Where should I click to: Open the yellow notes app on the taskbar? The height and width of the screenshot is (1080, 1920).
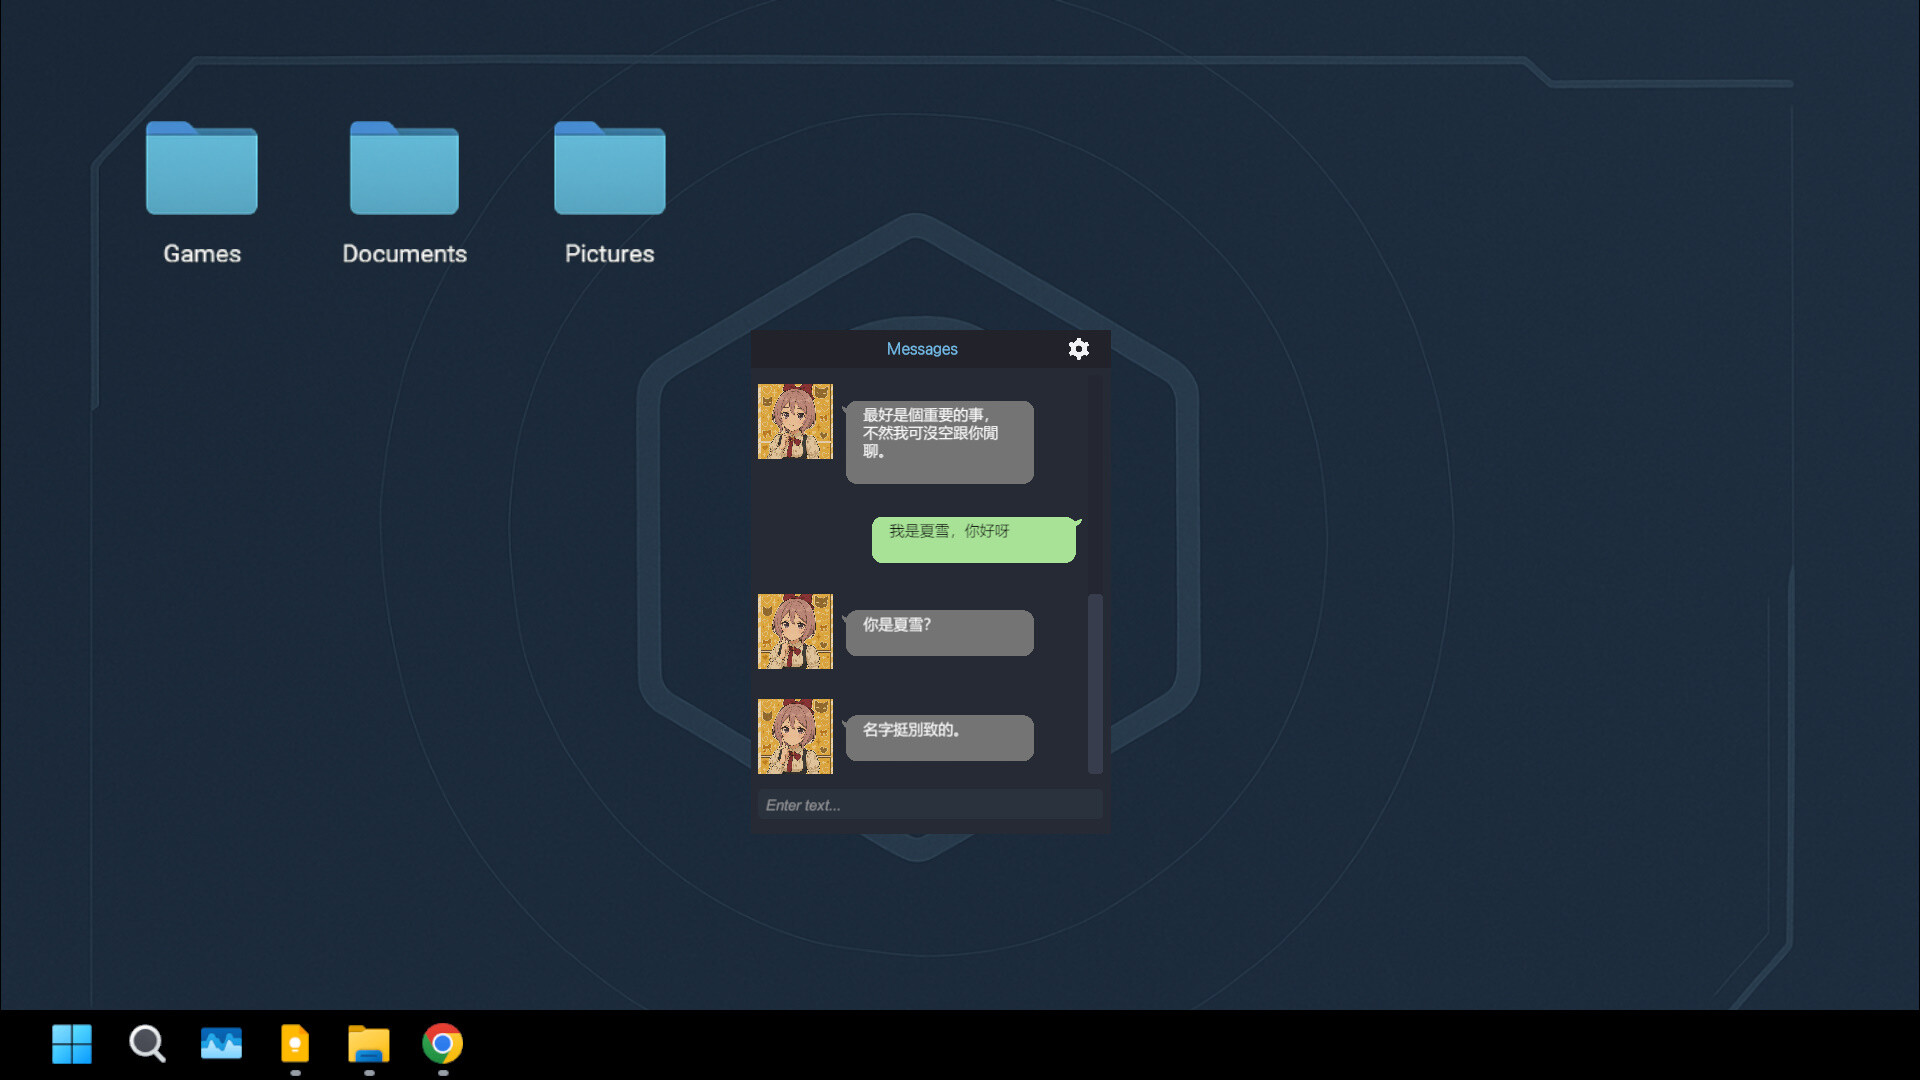pyautogui.click(x=294, y=1043)
